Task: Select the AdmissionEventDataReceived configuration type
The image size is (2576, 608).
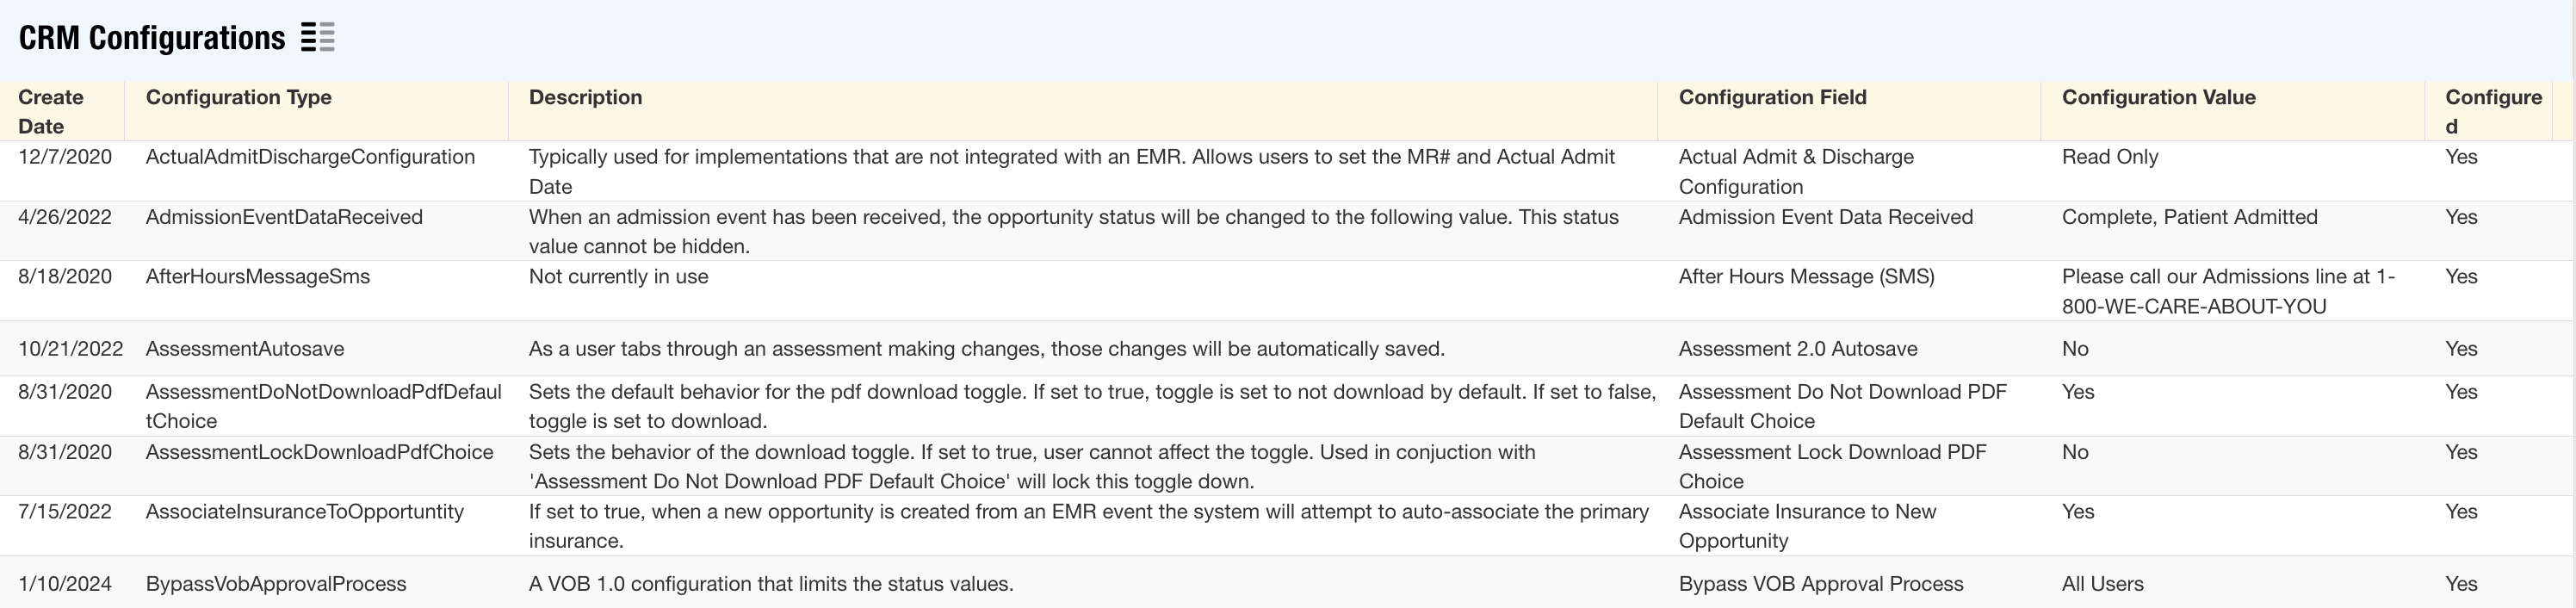Action: 284,217
